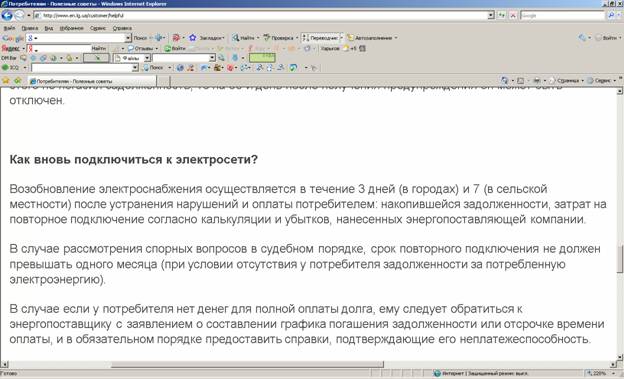
Task: Open the recent pages dropdown near Forward
Action: point(29,16)
